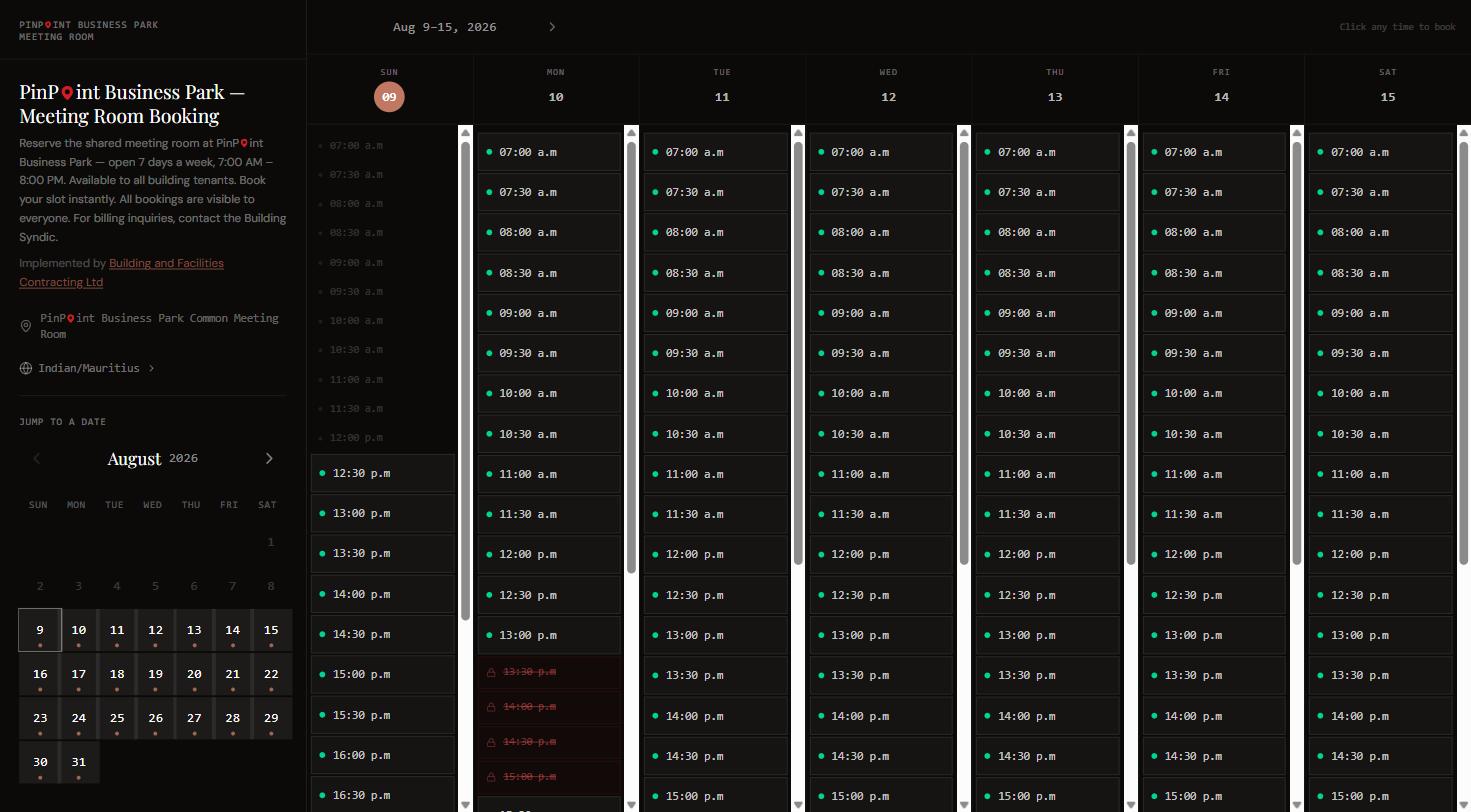This screenshot has height=812, width=1471.
Task: Go to next week using top chevron
Action: 552,27
